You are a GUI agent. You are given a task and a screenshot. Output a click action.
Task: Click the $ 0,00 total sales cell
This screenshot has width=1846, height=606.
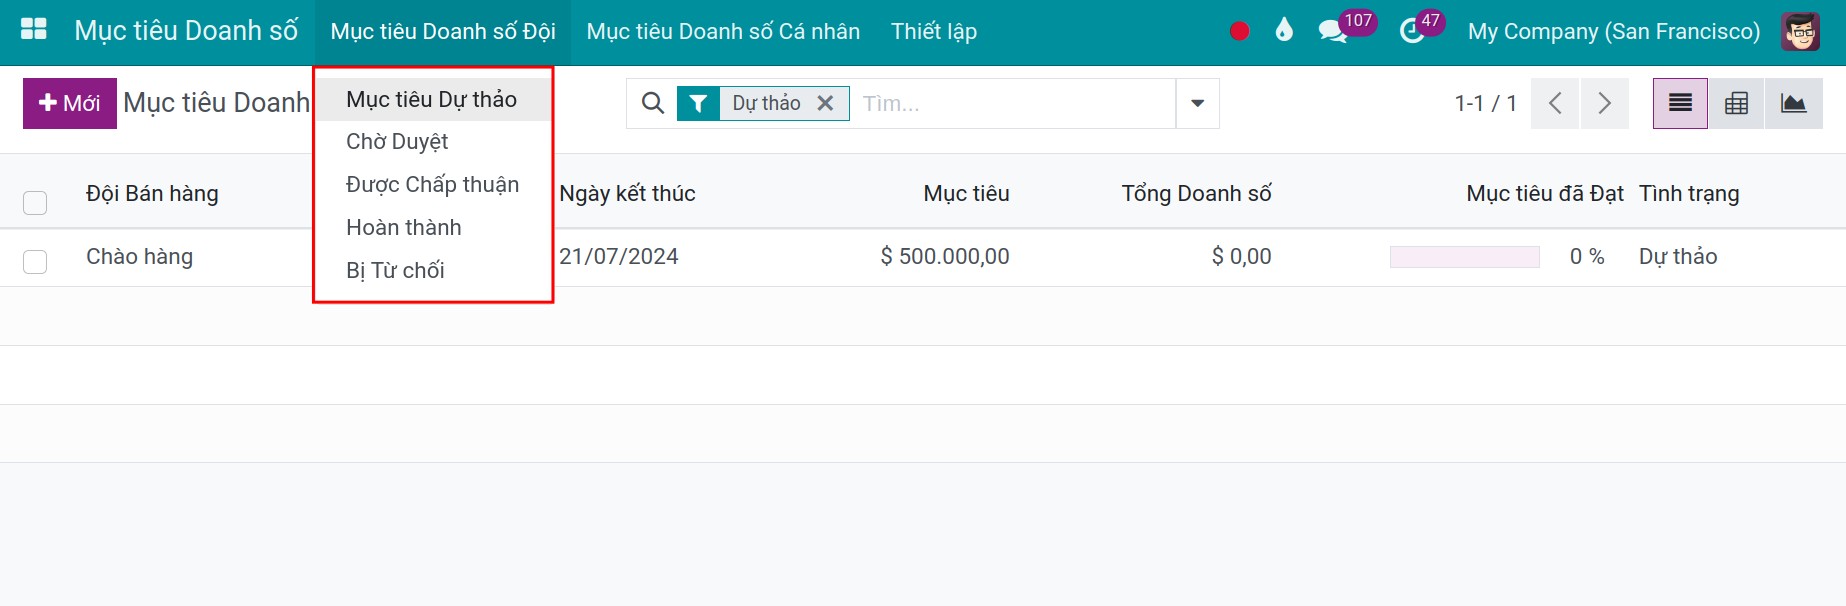click(x=1241, y=257)
